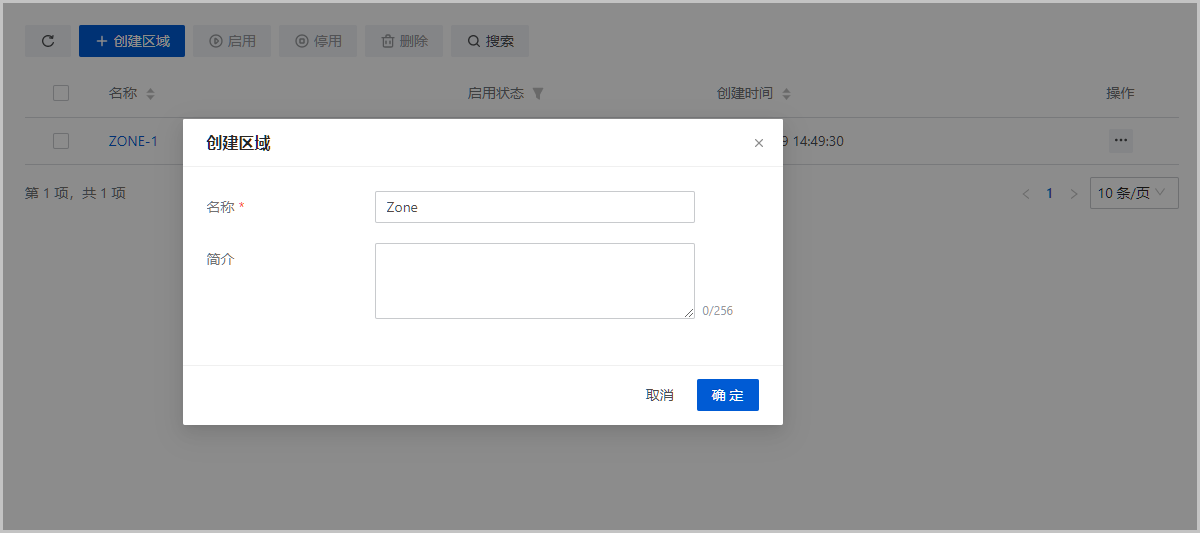Sort by the 名称 column arrows
This screenshot has height=533, width=1200.
point(151,94)
